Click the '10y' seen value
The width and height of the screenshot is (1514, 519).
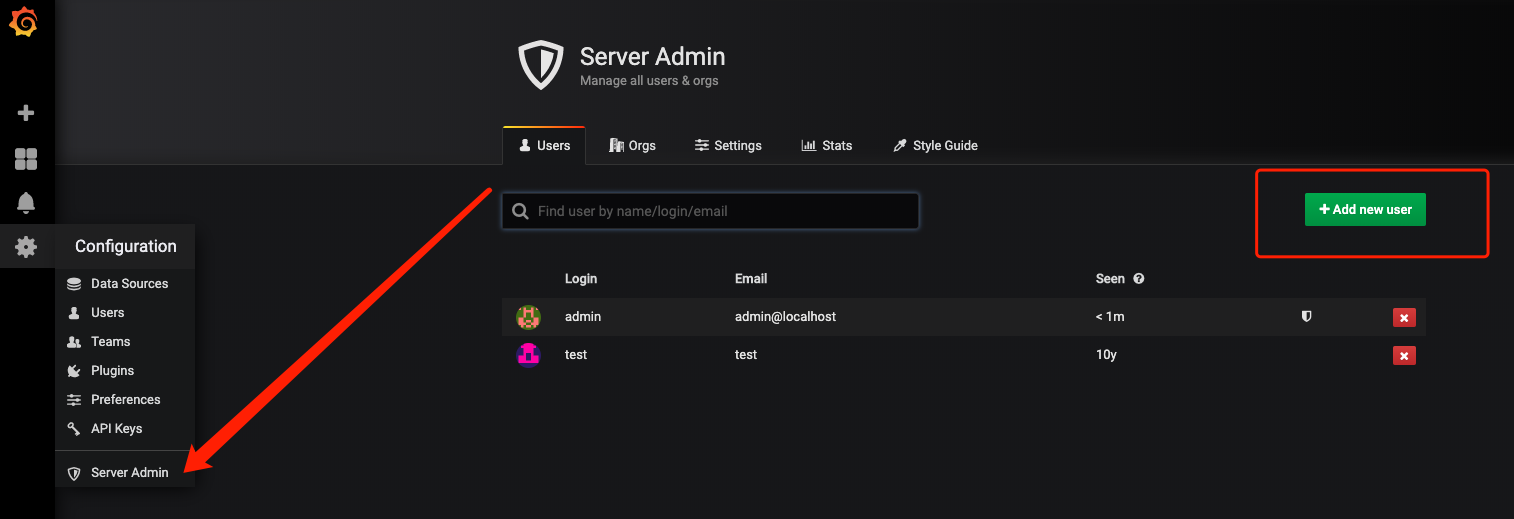(1106, 355)
